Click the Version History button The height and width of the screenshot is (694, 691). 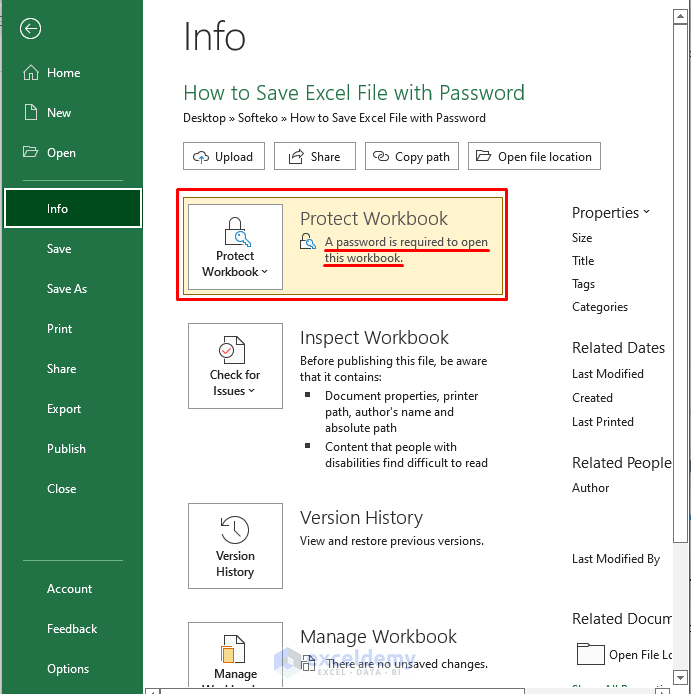[235, 547]
